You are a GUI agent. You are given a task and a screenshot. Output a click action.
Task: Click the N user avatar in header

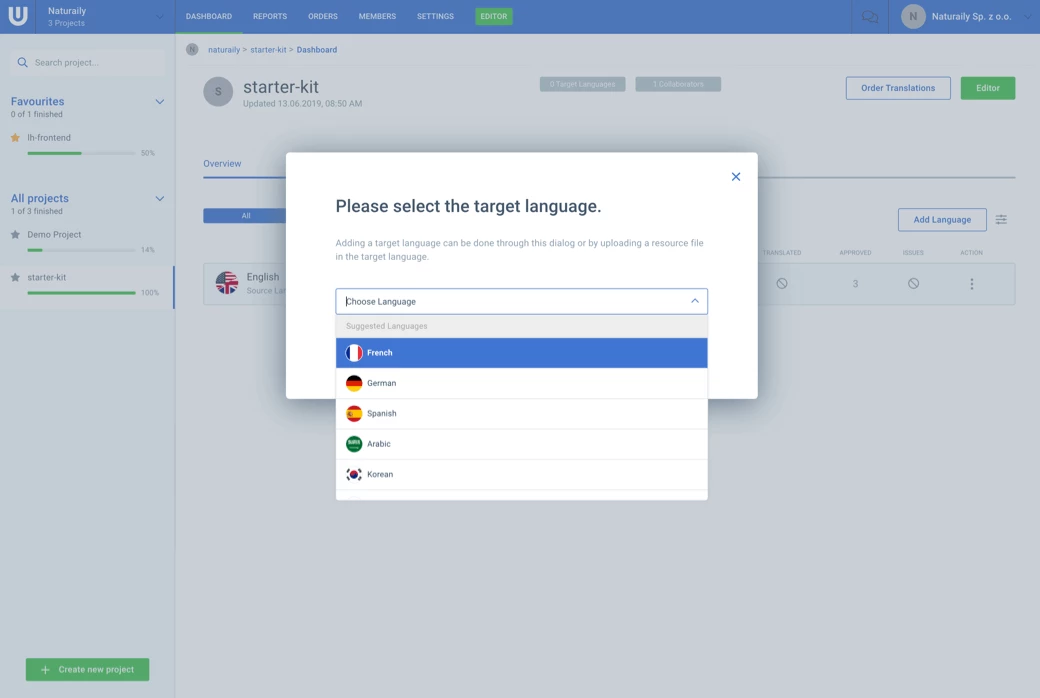913,17
